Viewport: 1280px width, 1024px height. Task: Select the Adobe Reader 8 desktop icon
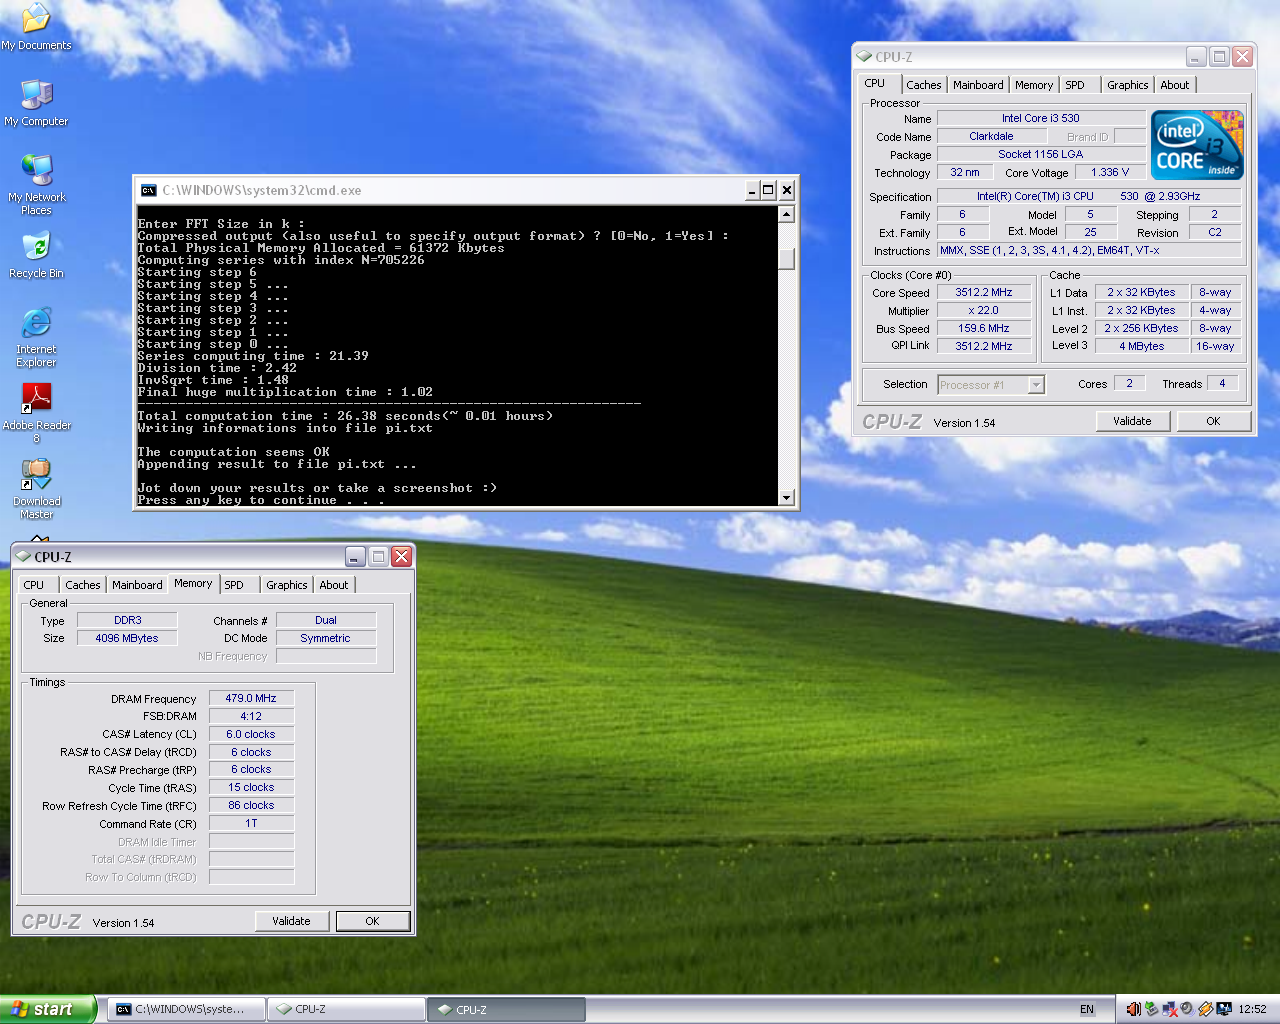[x=36, y=413]
